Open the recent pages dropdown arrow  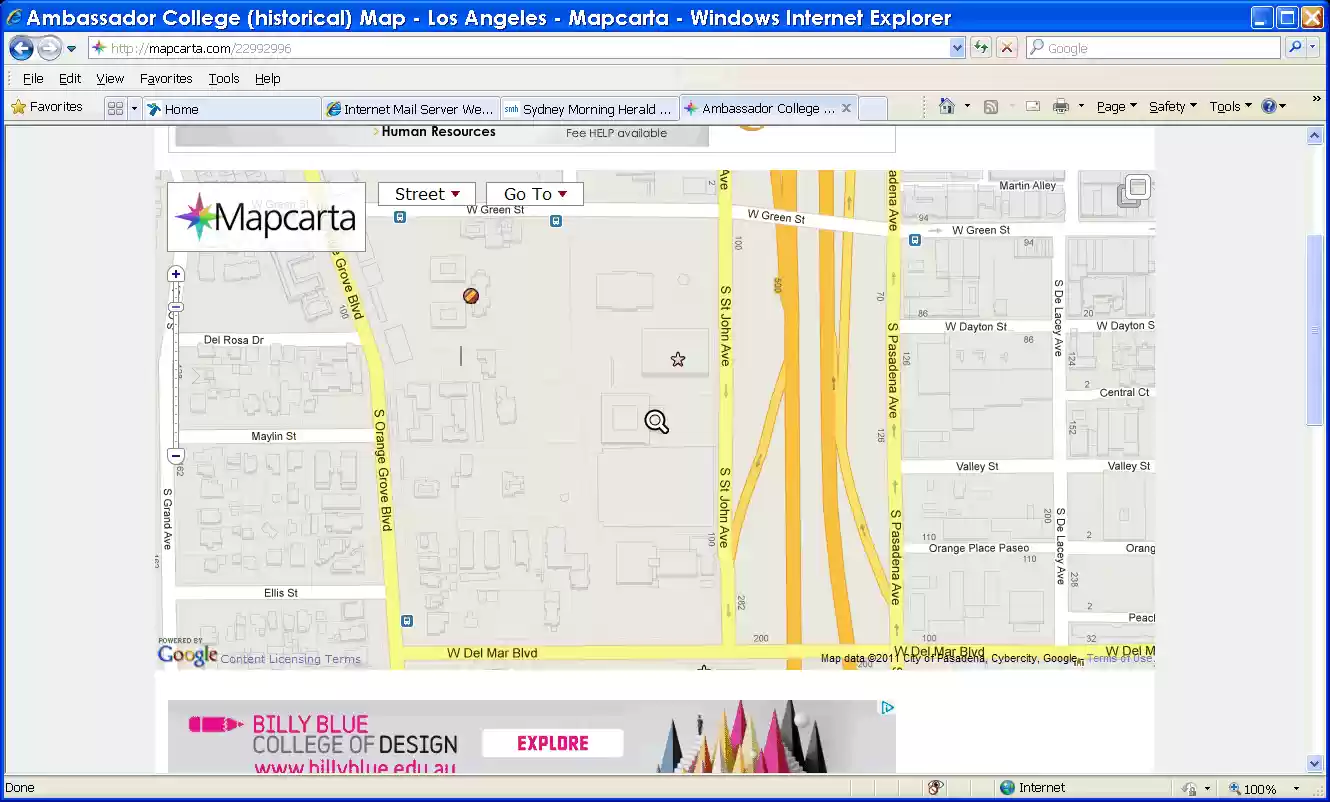click(72, 49)
